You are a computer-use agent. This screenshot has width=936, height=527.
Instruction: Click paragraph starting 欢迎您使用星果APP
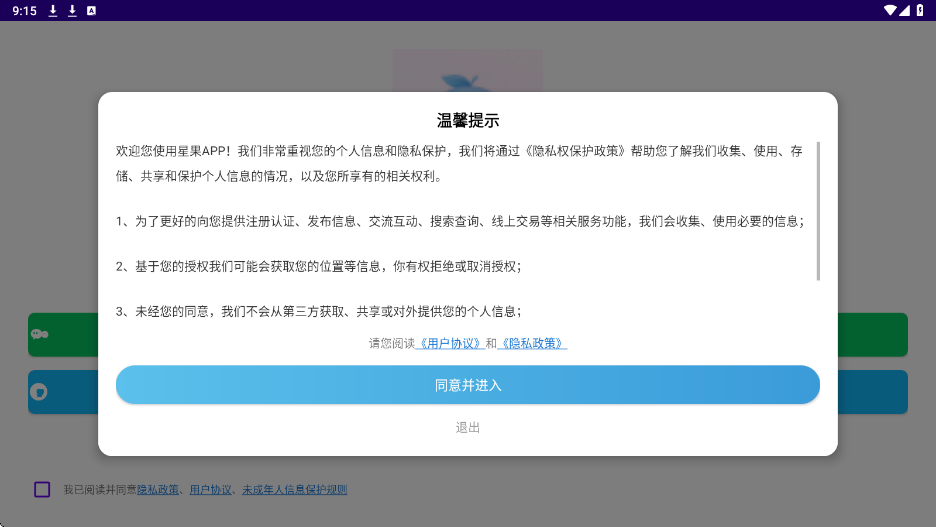tap(459, 164)
